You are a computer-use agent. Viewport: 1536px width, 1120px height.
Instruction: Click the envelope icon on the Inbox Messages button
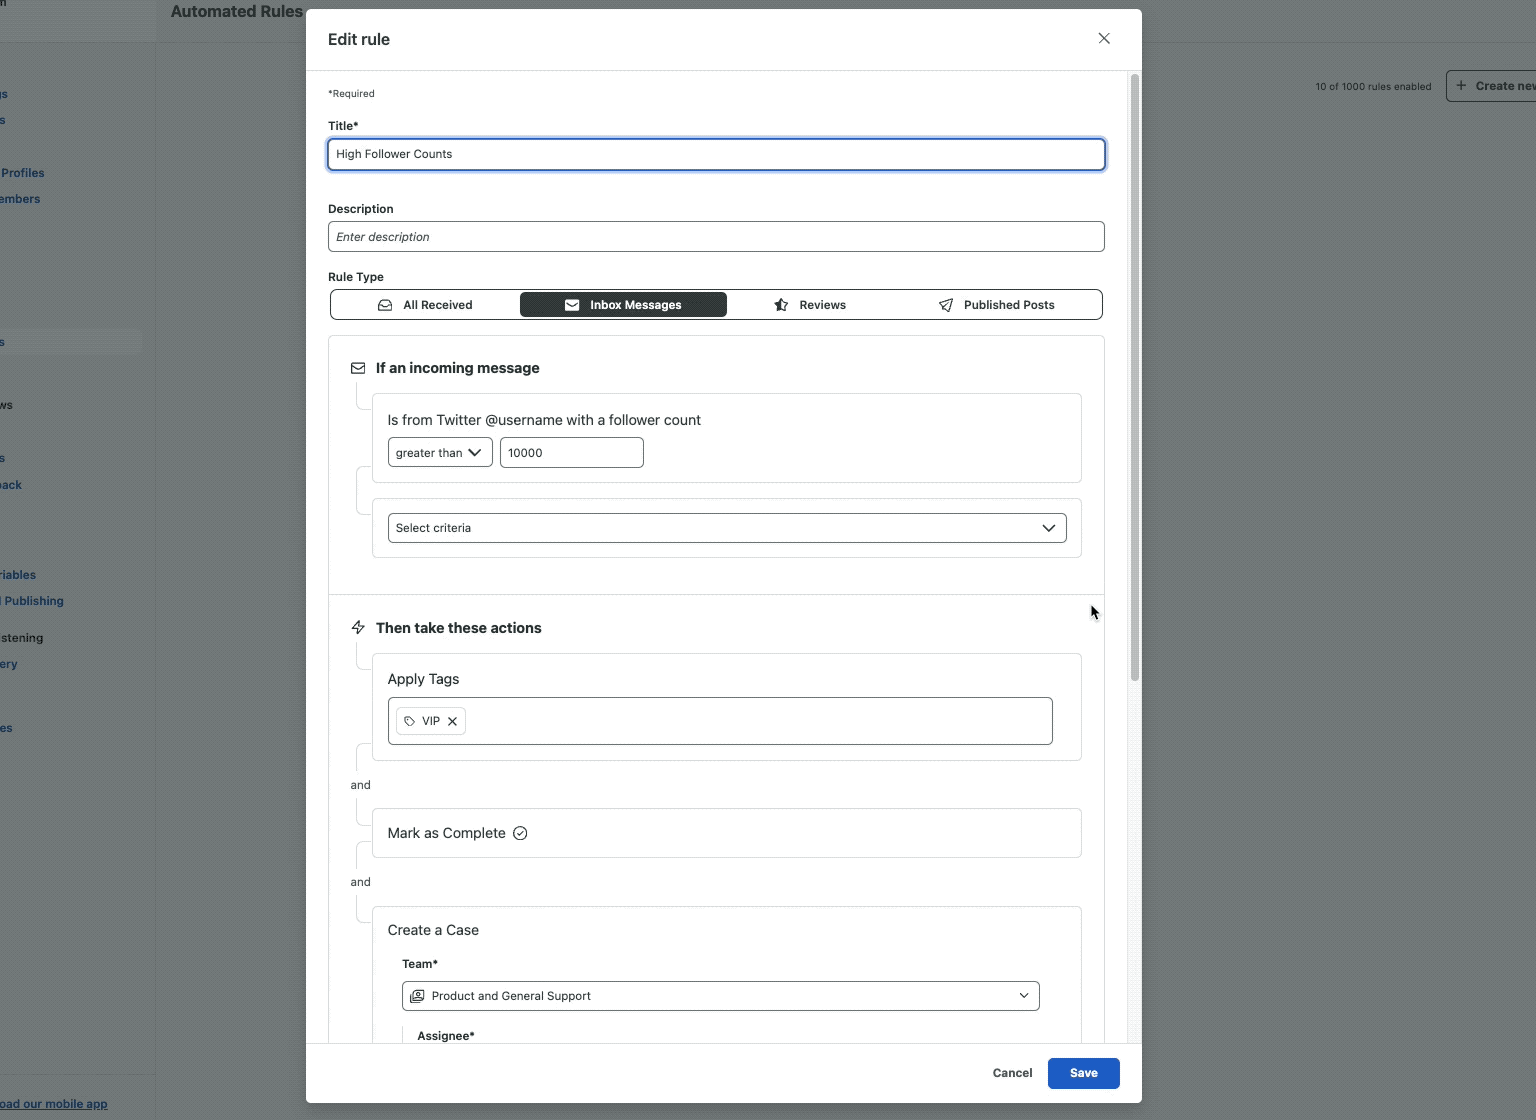pos(570,304)
